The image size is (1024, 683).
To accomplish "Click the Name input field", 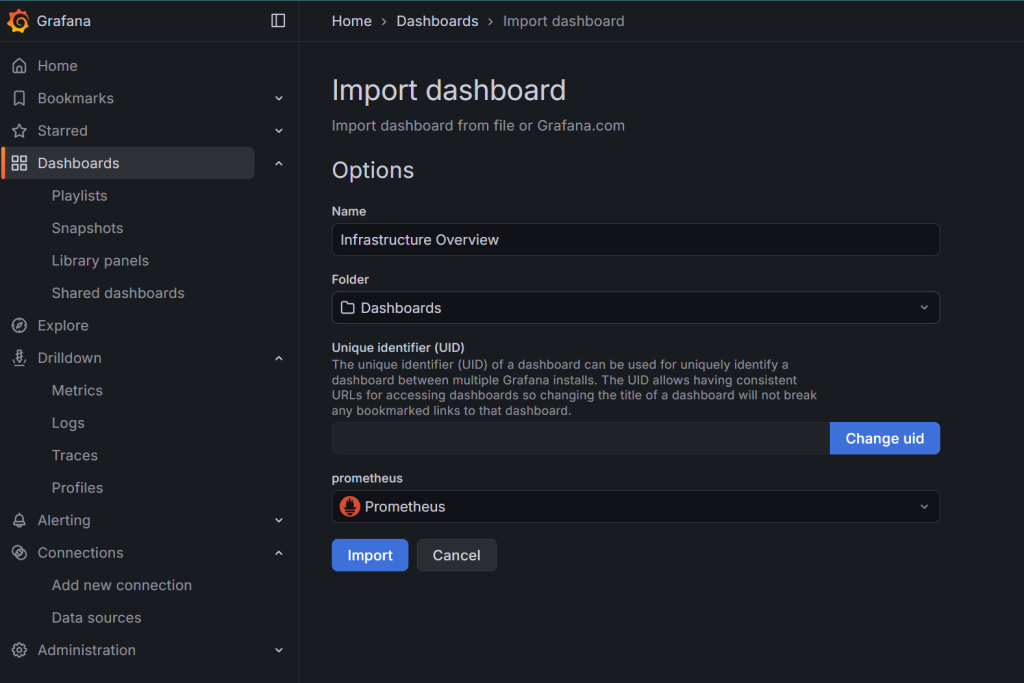I will click(635, 239).
